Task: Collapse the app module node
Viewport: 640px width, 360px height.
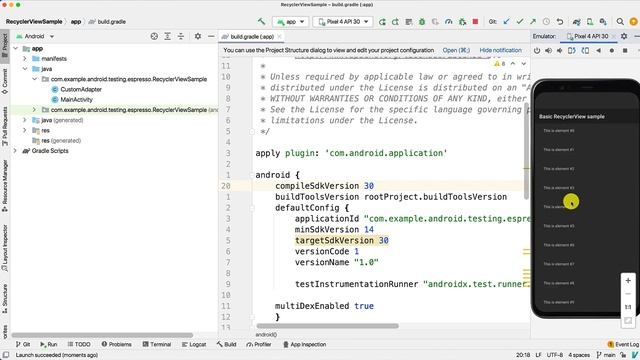Action: 16,49
